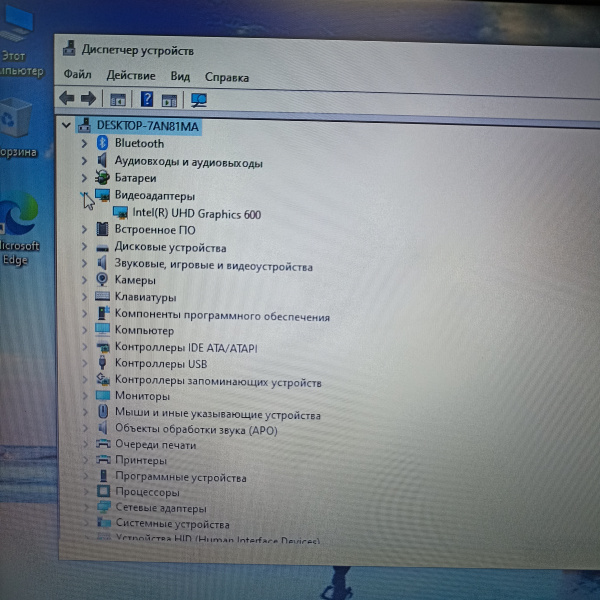This screenshot has height=600, width=600.
Task: Click the monitor icon beside Мониторы
Action: pyautogui.click(x=103, y=395)
